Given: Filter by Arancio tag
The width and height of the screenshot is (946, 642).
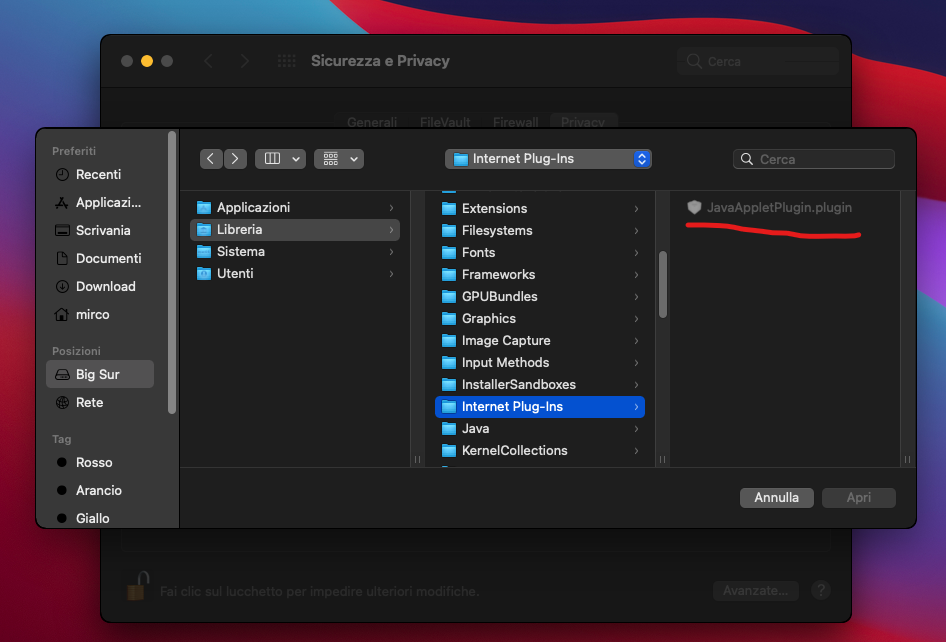Looking at the screenshot, I should pos(89,491).
